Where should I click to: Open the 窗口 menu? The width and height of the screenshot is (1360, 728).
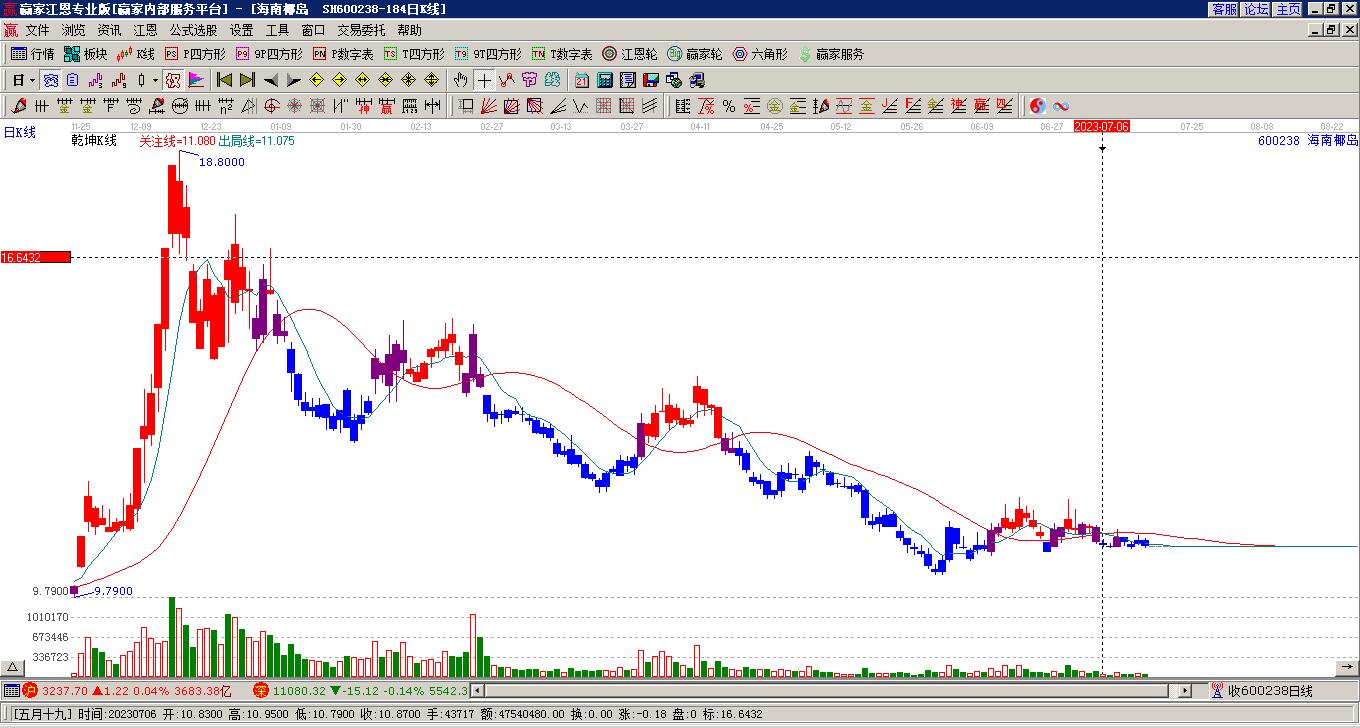(x=313, y=31)
